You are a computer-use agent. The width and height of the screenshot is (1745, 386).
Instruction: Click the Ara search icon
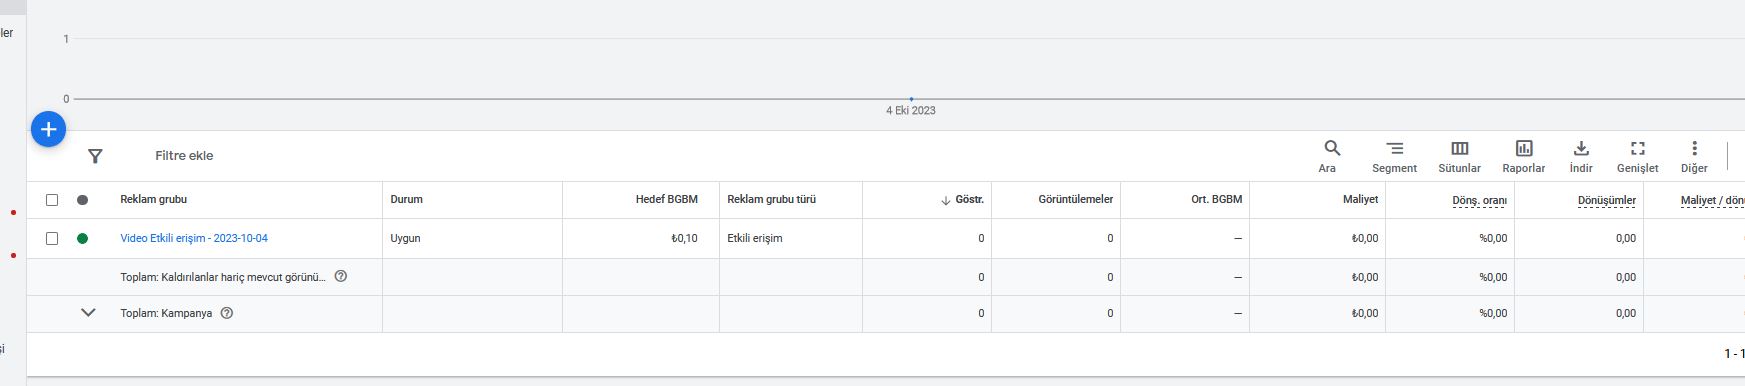1331,148
